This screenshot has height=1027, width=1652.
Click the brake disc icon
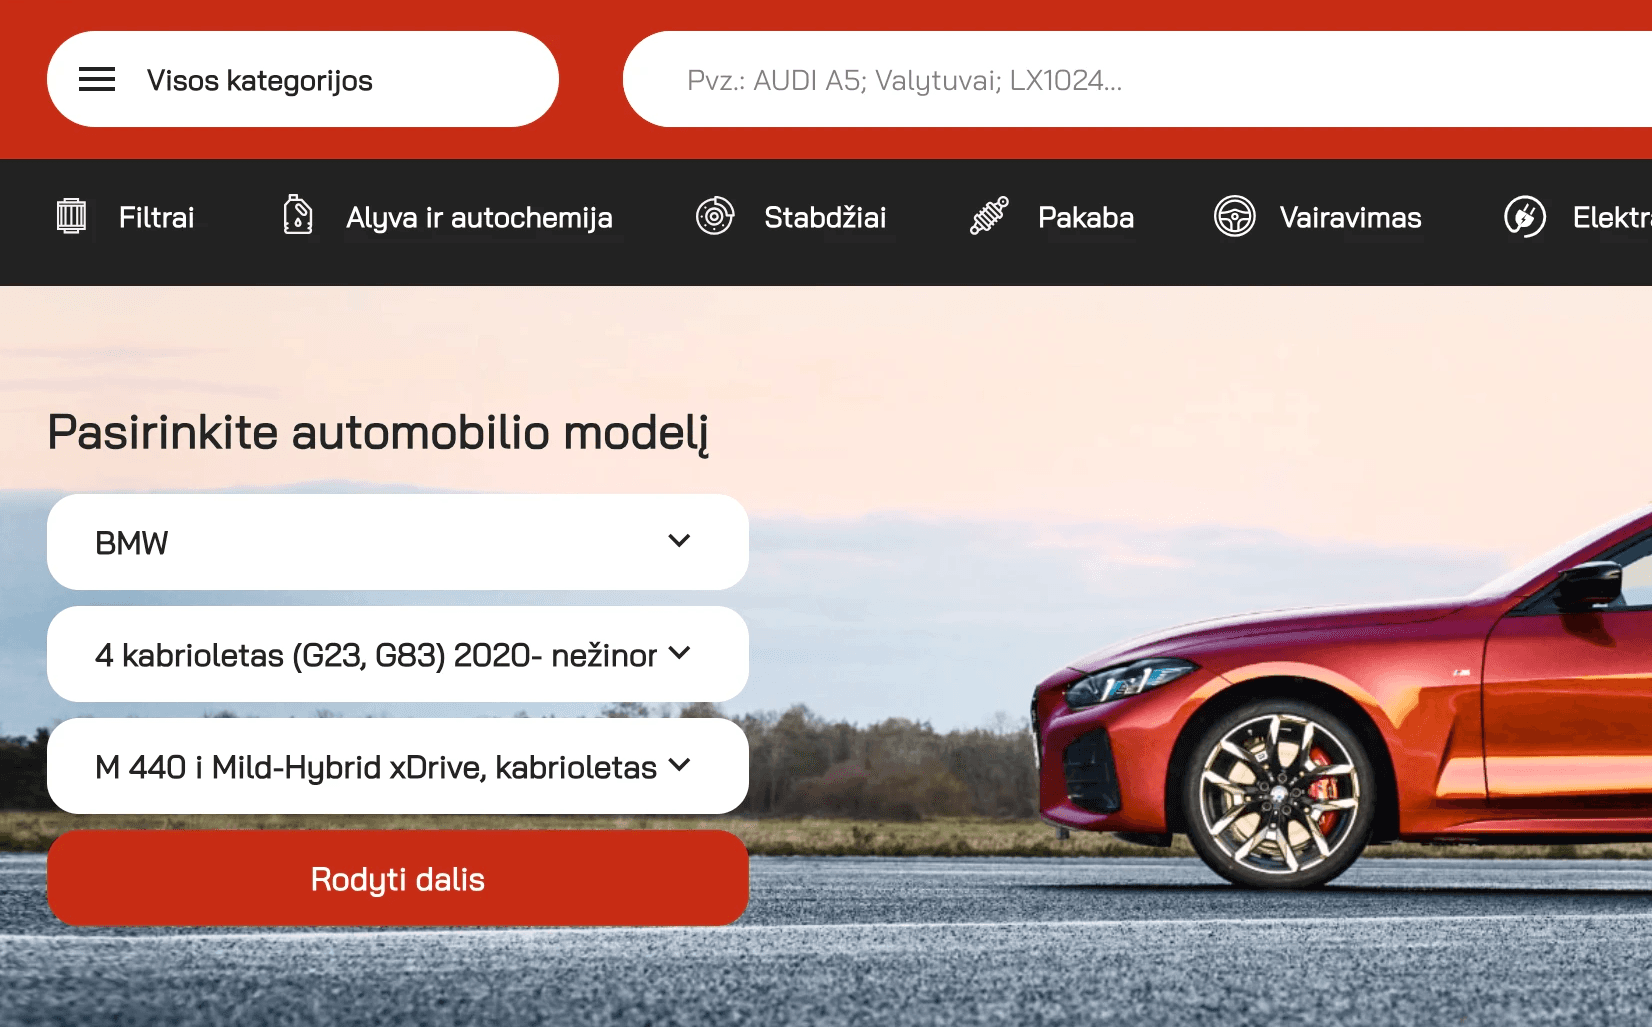coord(715,216)
